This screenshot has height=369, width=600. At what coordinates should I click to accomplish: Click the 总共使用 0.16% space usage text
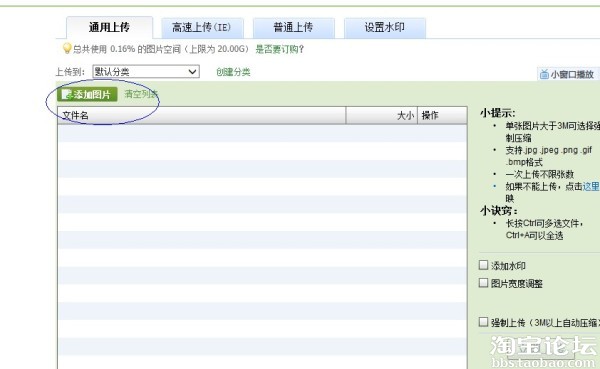(x=161, y=49)
